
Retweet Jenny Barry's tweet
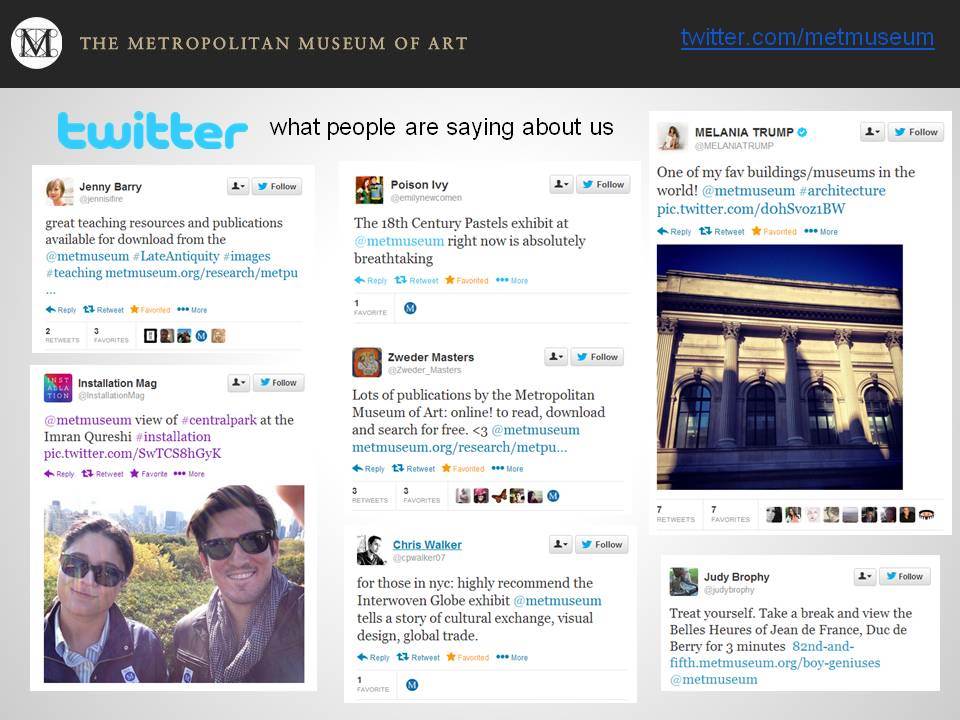click(x=103, y=310)
